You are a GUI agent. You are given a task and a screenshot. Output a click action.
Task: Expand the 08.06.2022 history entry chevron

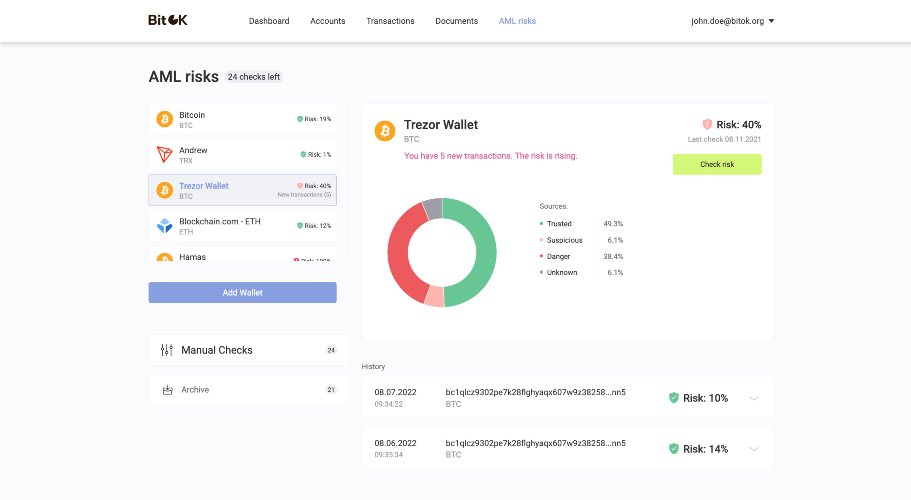754,449
